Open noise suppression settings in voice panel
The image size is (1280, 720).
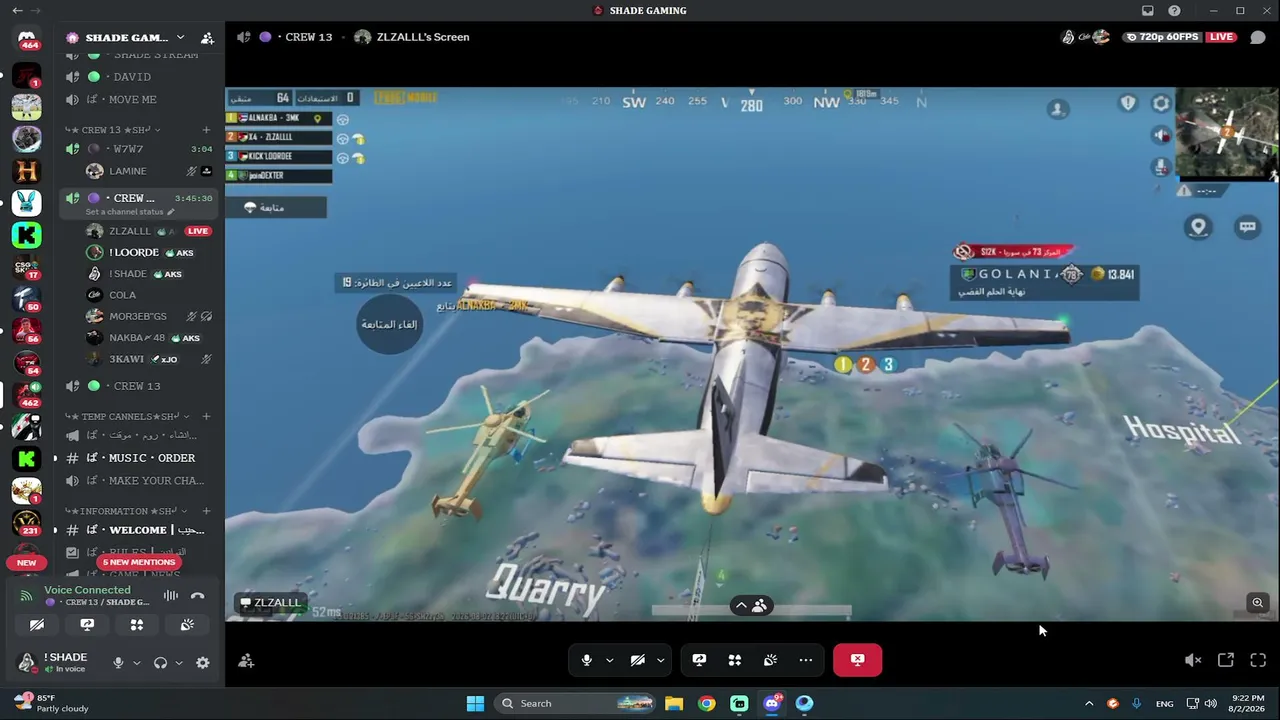click(x=171, y=596)
